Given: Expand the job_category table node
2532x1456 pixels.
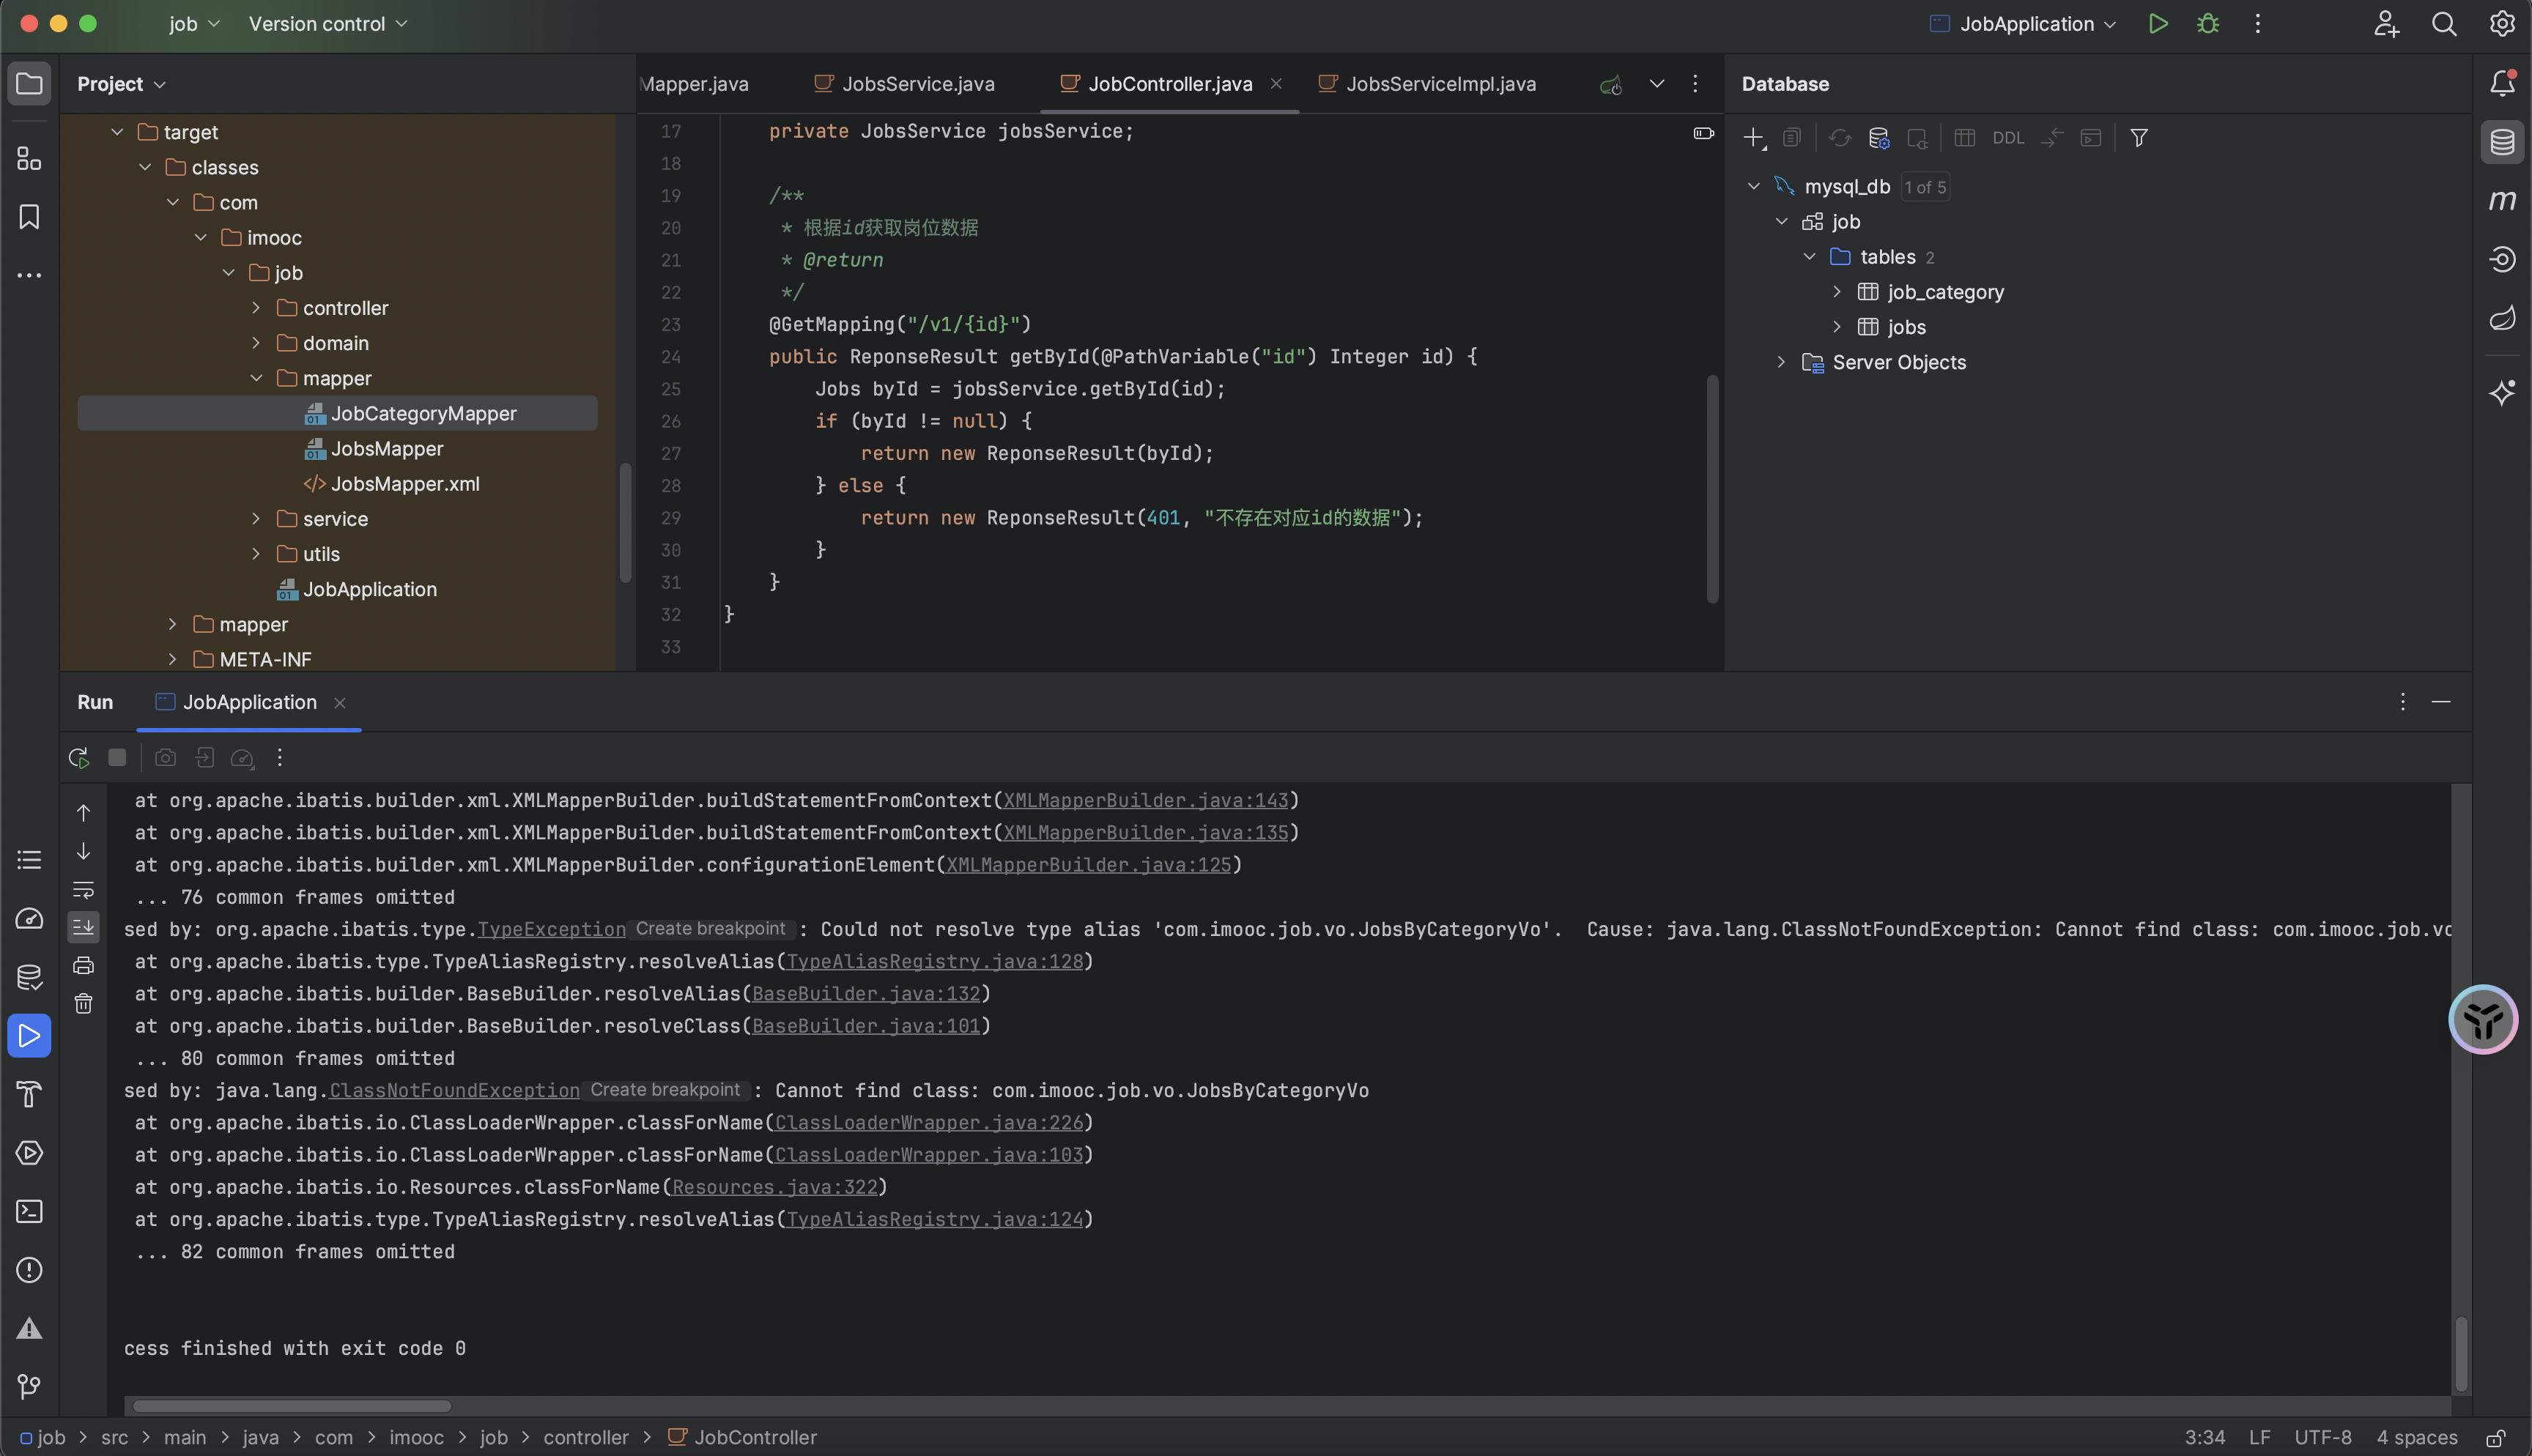Looking at the screenshot, I should tap(1837, 292).
